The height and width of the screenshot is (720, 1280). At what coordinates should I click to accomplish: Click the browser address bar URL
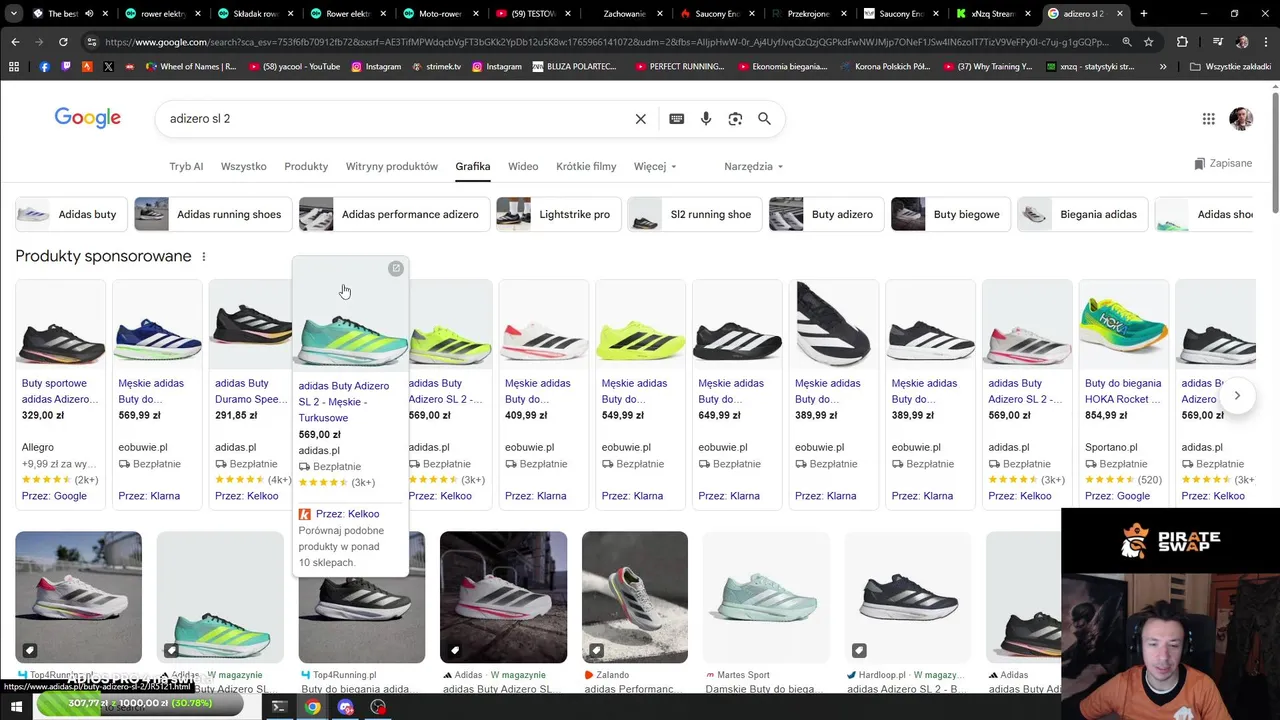[606, 42]
